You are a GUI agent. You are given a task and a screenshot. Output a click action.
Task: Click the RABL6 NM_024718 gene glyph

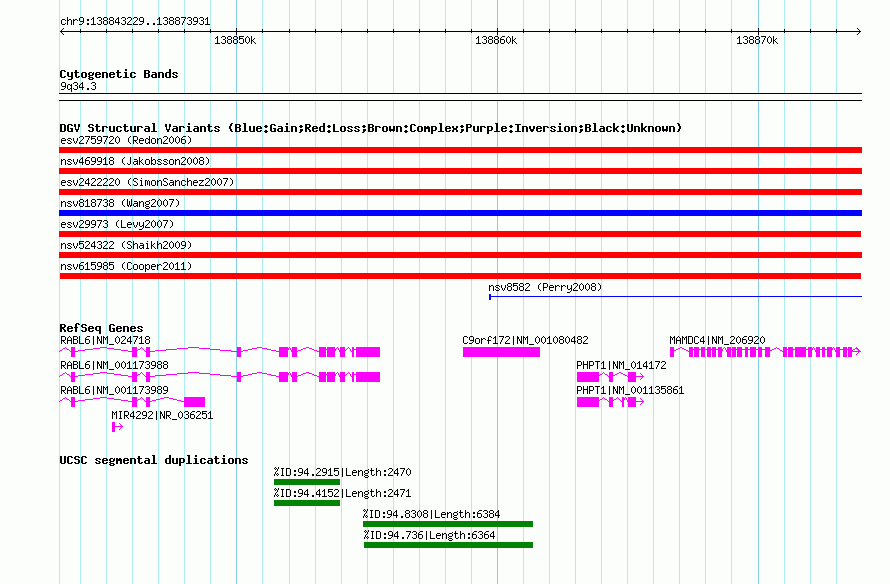click(220, 352)
